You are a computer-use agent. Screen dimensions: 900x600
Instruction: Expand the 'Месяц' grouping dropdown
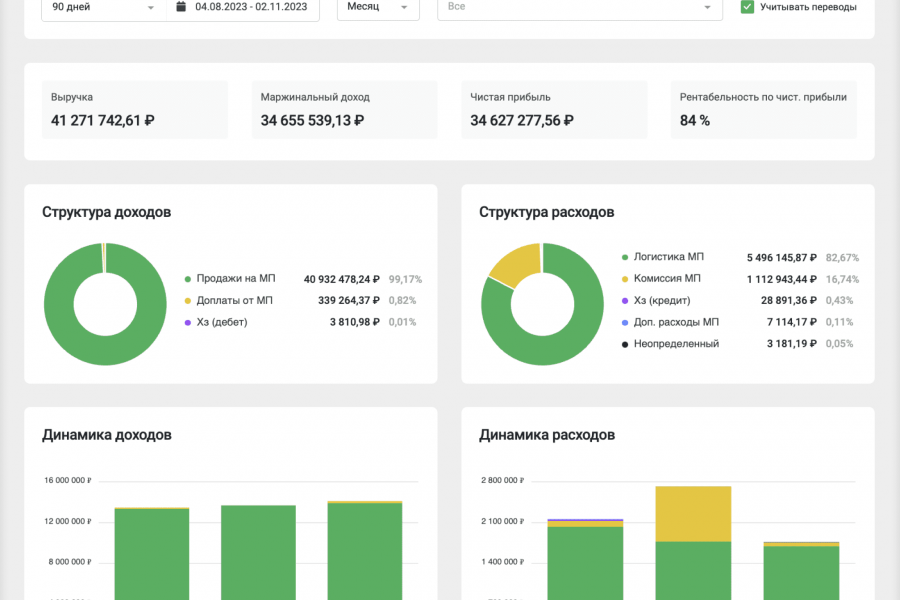click(378, 8)
